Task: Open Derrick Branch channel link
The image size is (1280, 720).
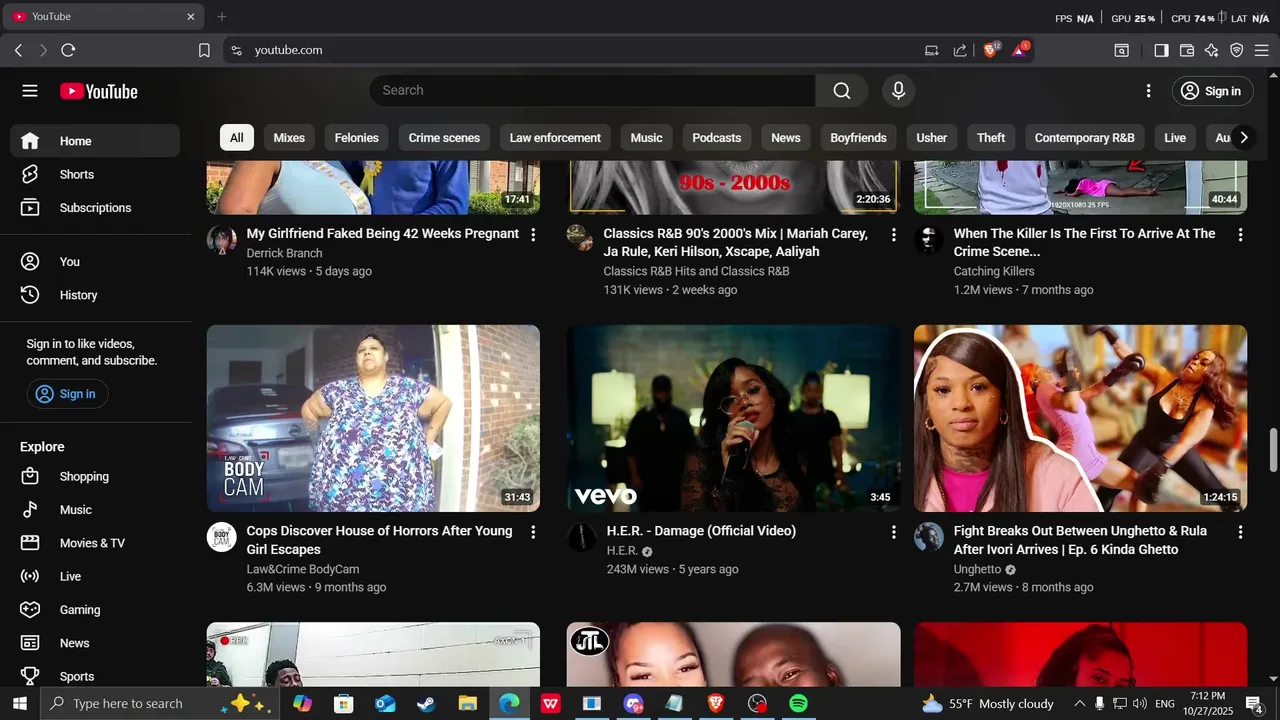Action: [284, 253]
